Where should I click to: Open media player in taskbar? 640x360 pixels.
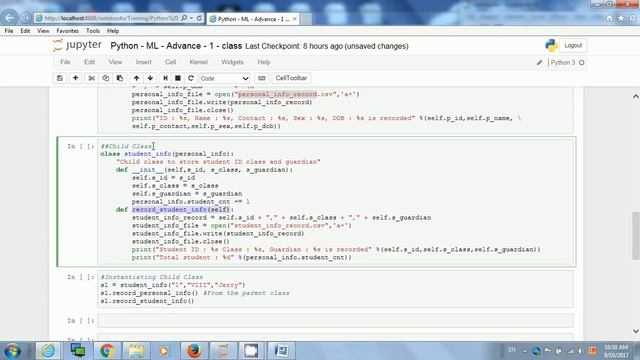coord(164,351)
